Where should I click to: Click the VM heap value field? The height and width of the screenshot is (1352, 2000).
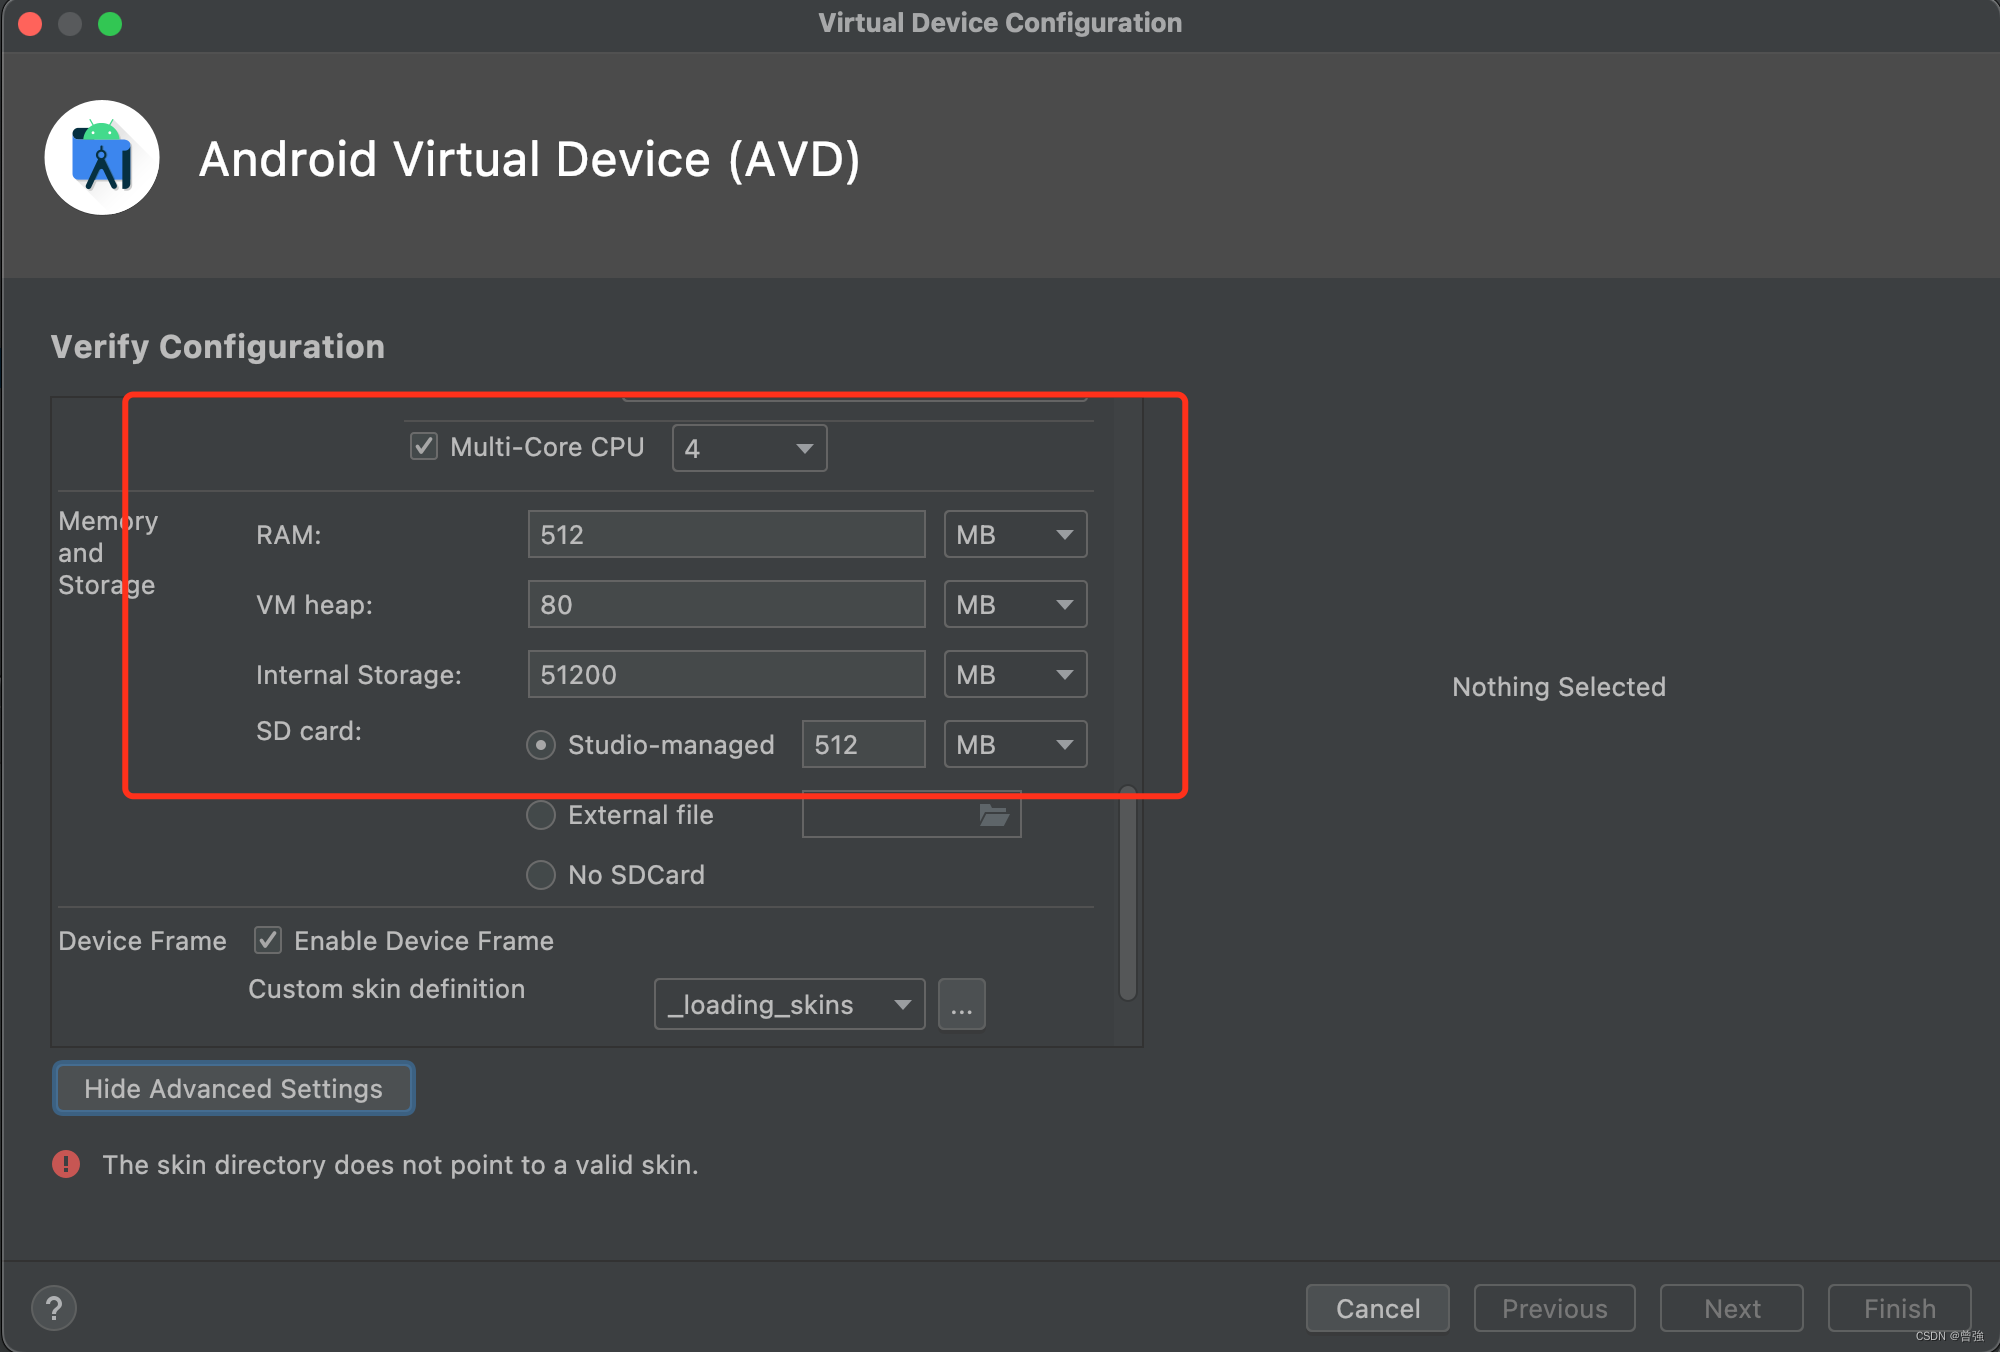(x=726, y=605)
